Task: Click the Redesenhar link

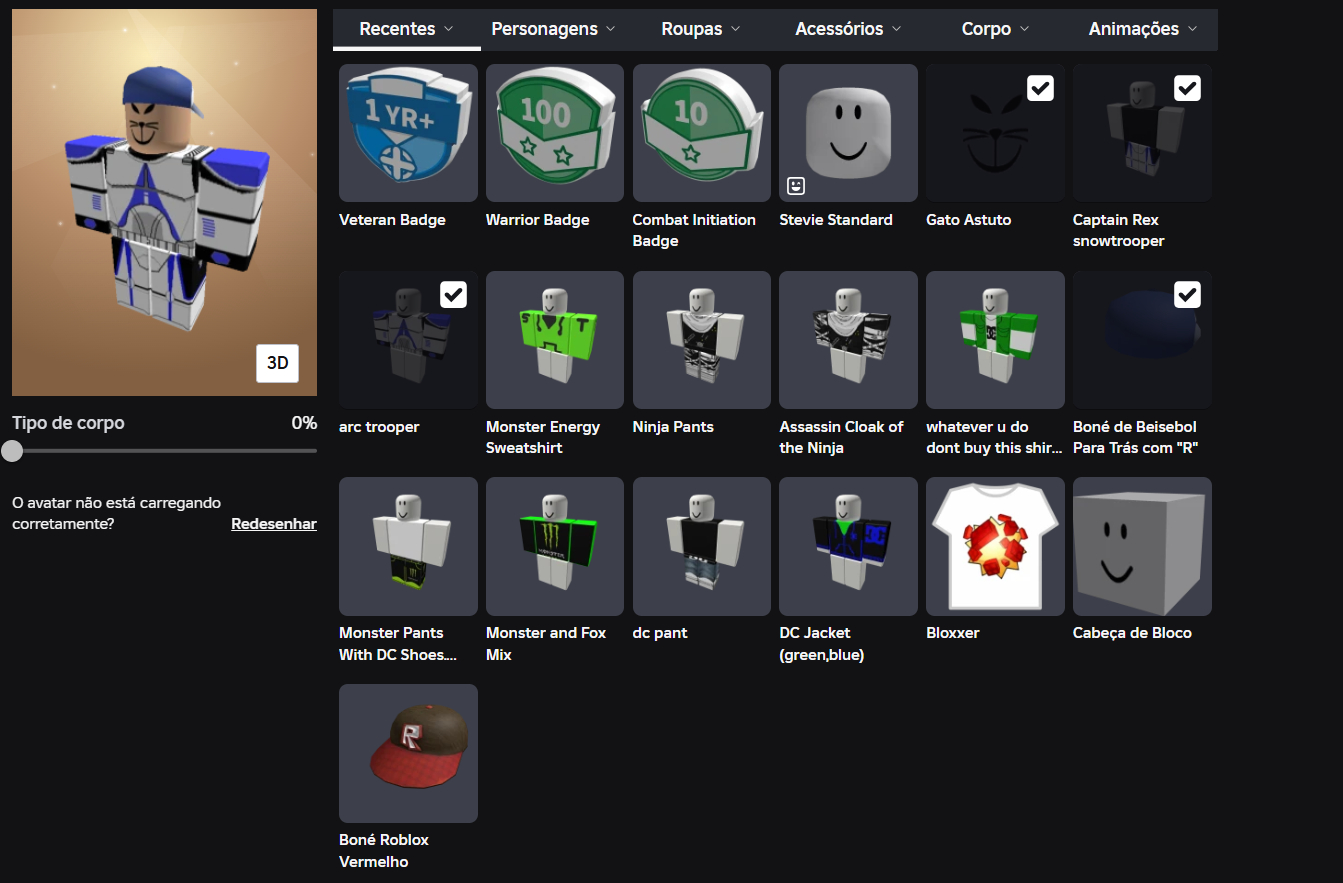Action: pos(274,524)
